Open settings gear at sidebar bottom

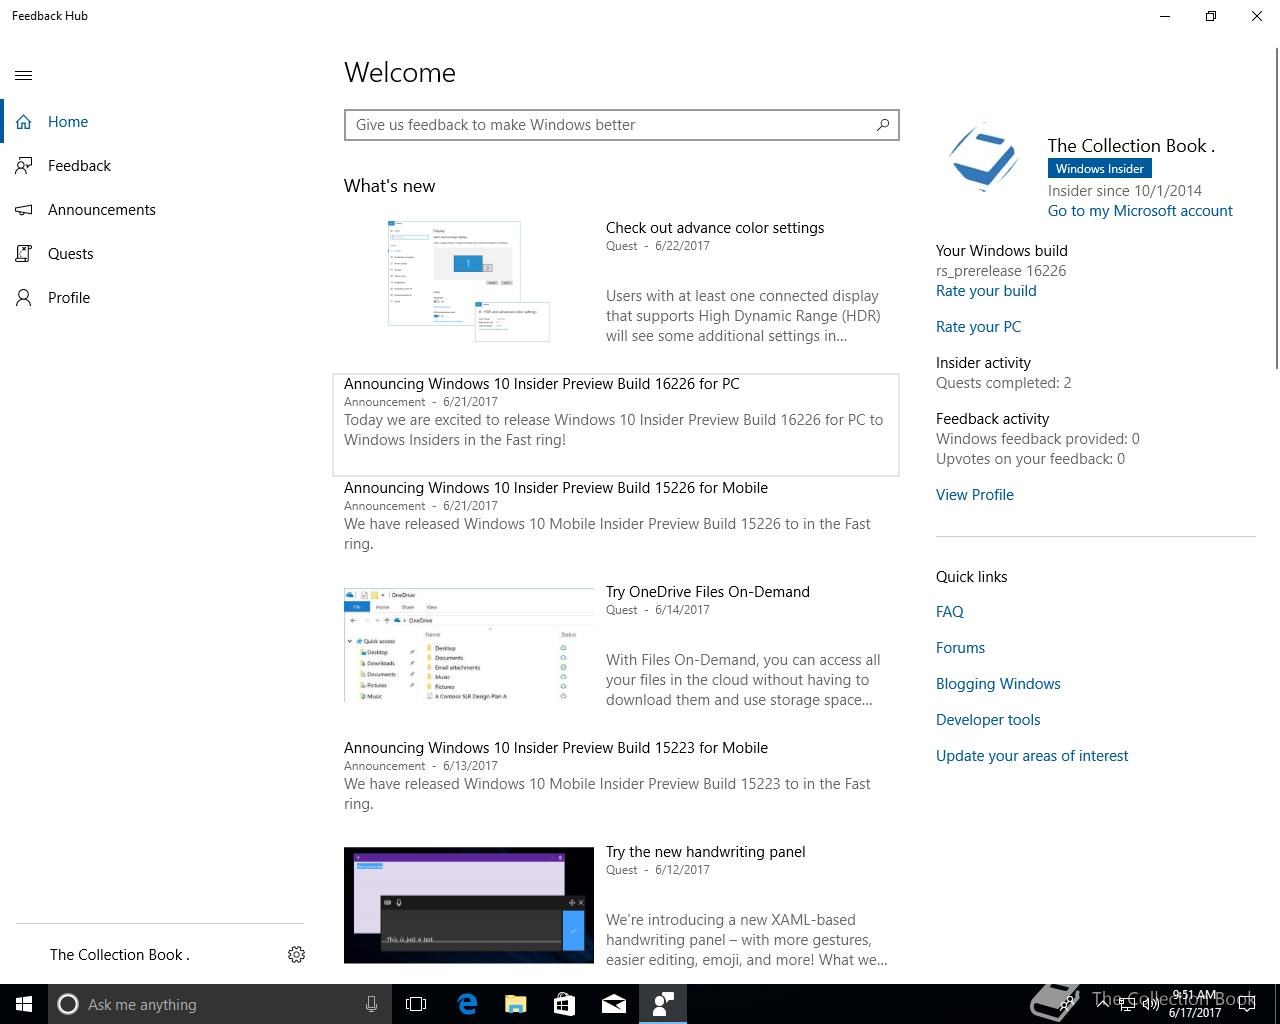click(296, 955)
